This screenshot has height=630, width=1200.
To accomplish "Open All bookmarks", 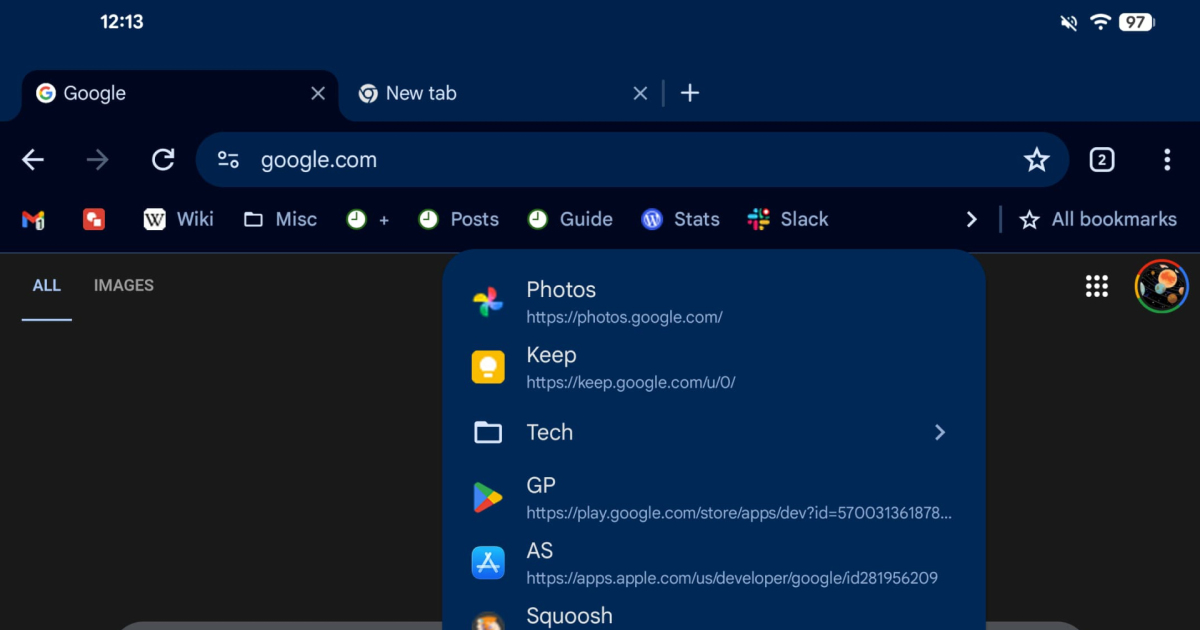I will point(1097,220).
